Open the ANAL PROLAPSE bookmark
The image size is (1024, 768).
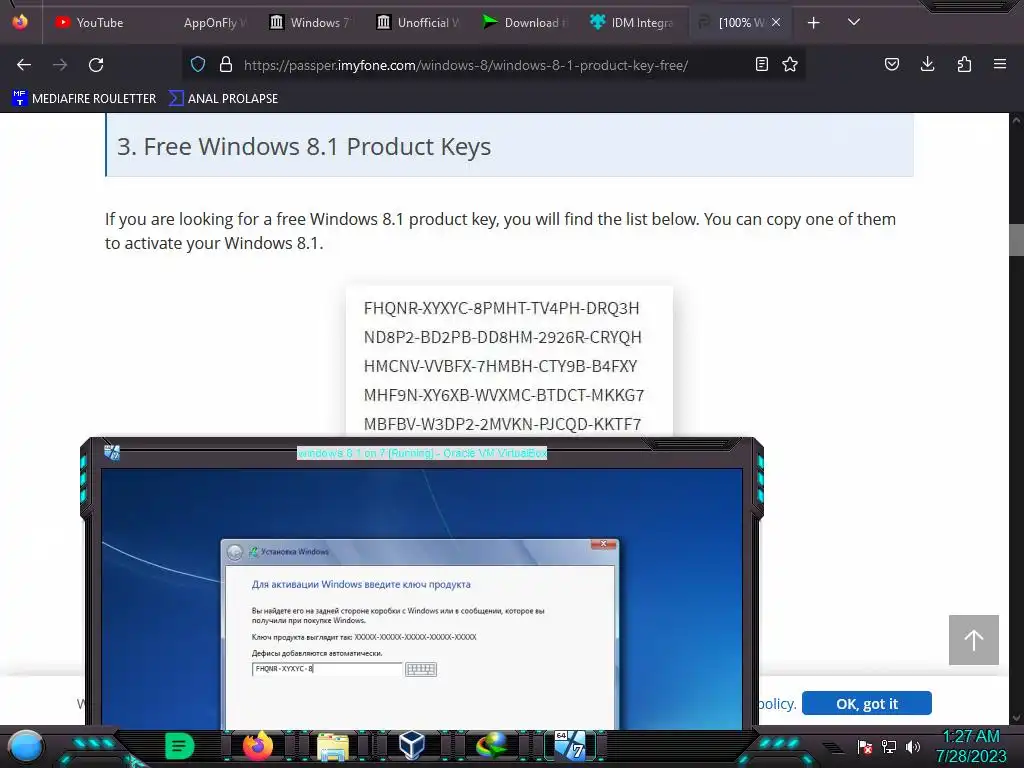point(223,99)
